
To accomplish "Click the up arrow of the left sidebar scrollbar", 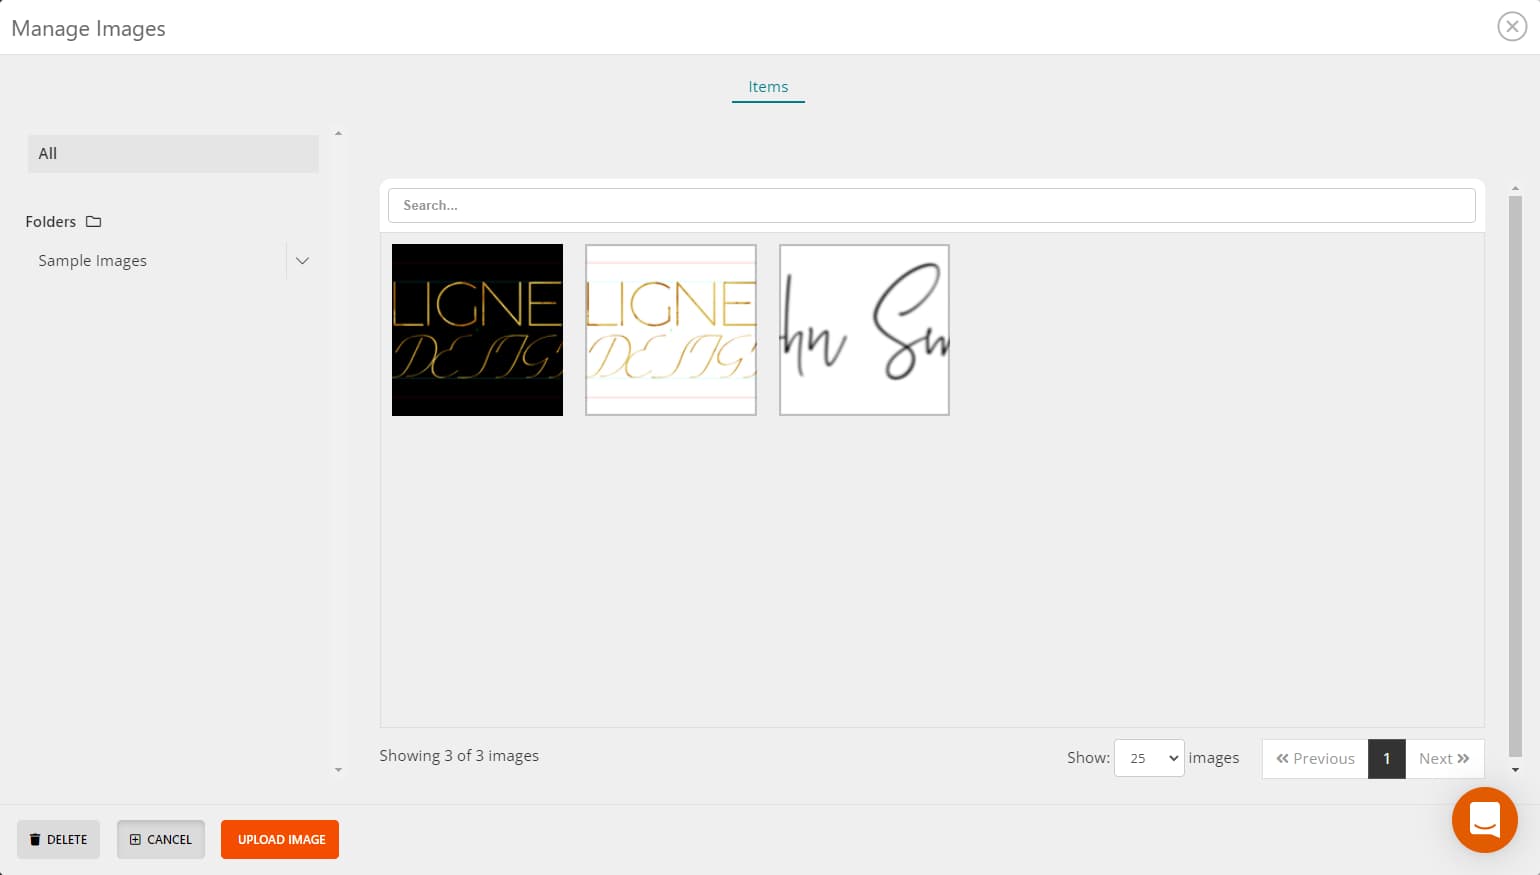I will [x=338, y=131].
